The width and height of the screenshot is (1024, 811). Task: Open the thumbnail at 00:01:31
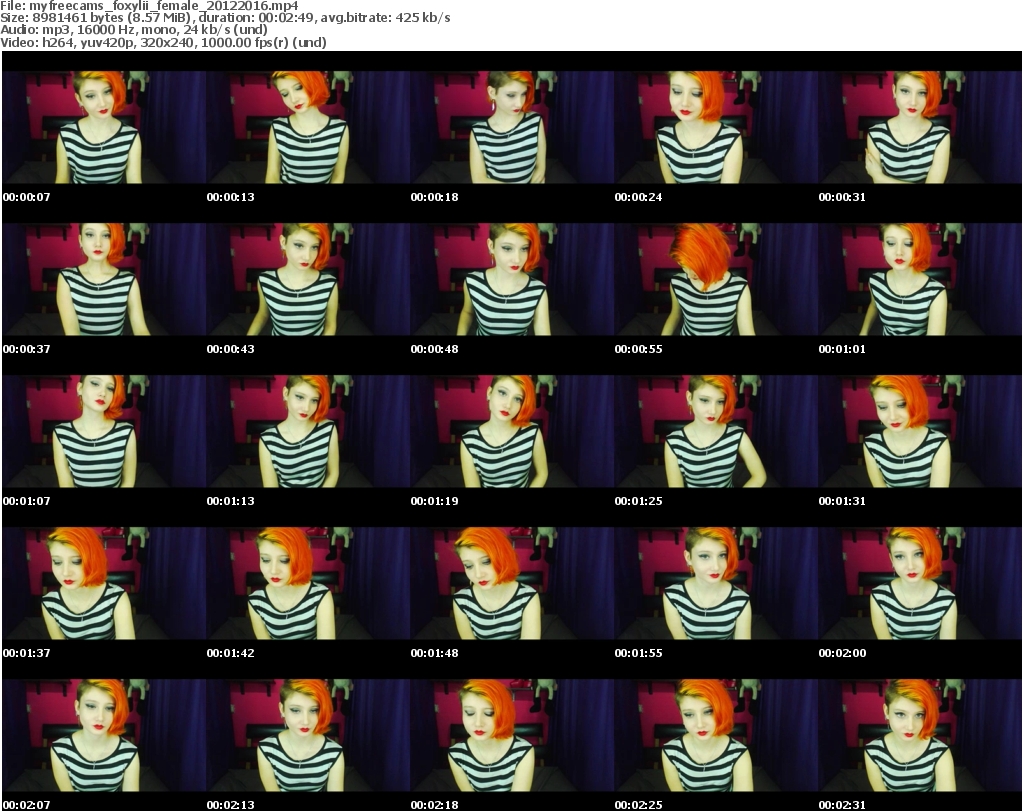[920, 432]
